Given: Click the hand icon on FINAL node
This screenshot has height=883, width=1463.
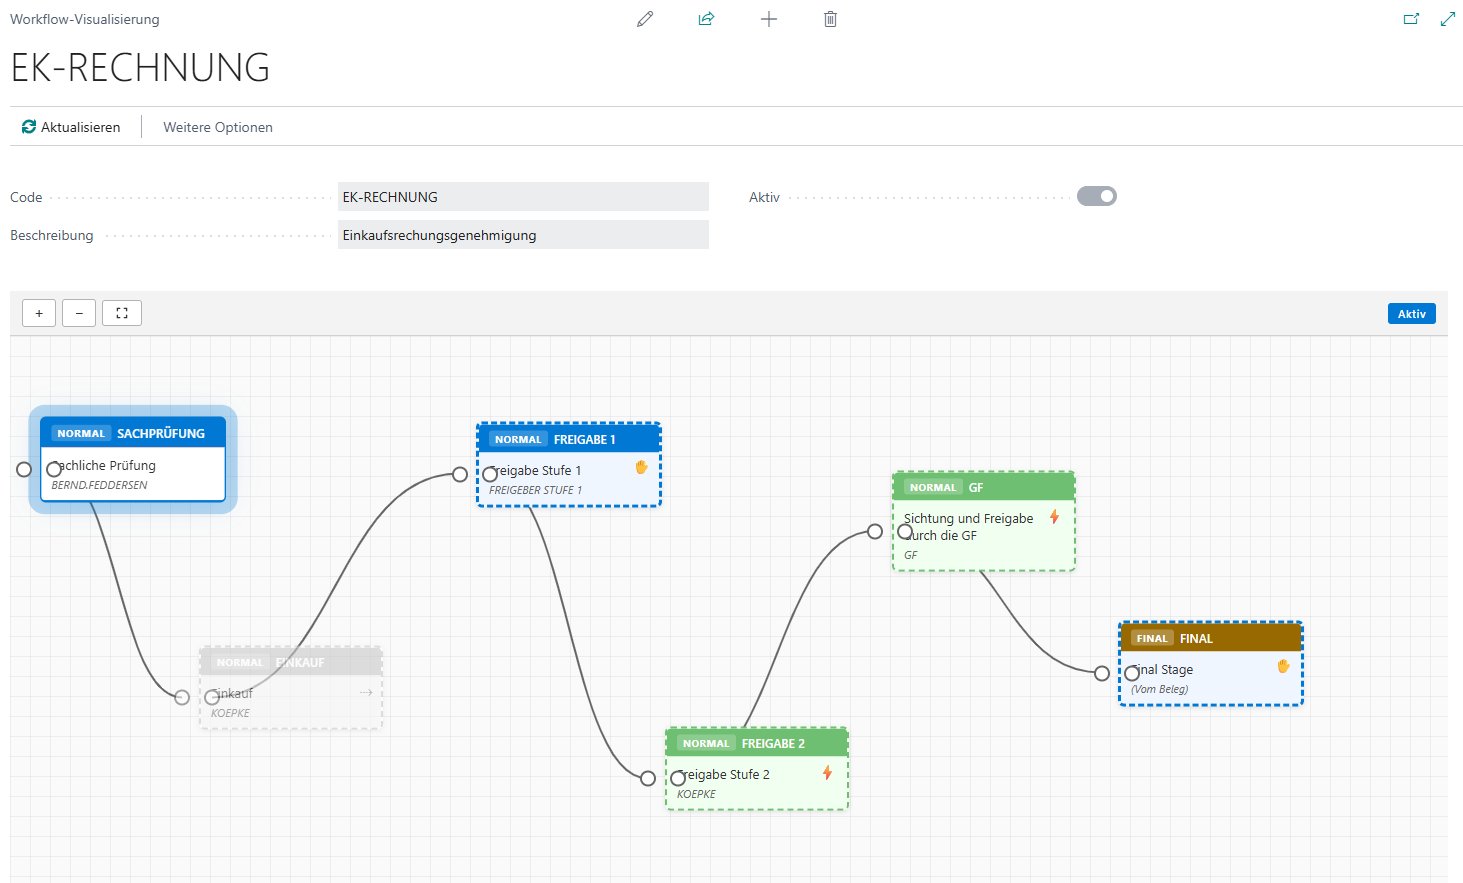Looking at the screenshot, I should (1283, 667).
